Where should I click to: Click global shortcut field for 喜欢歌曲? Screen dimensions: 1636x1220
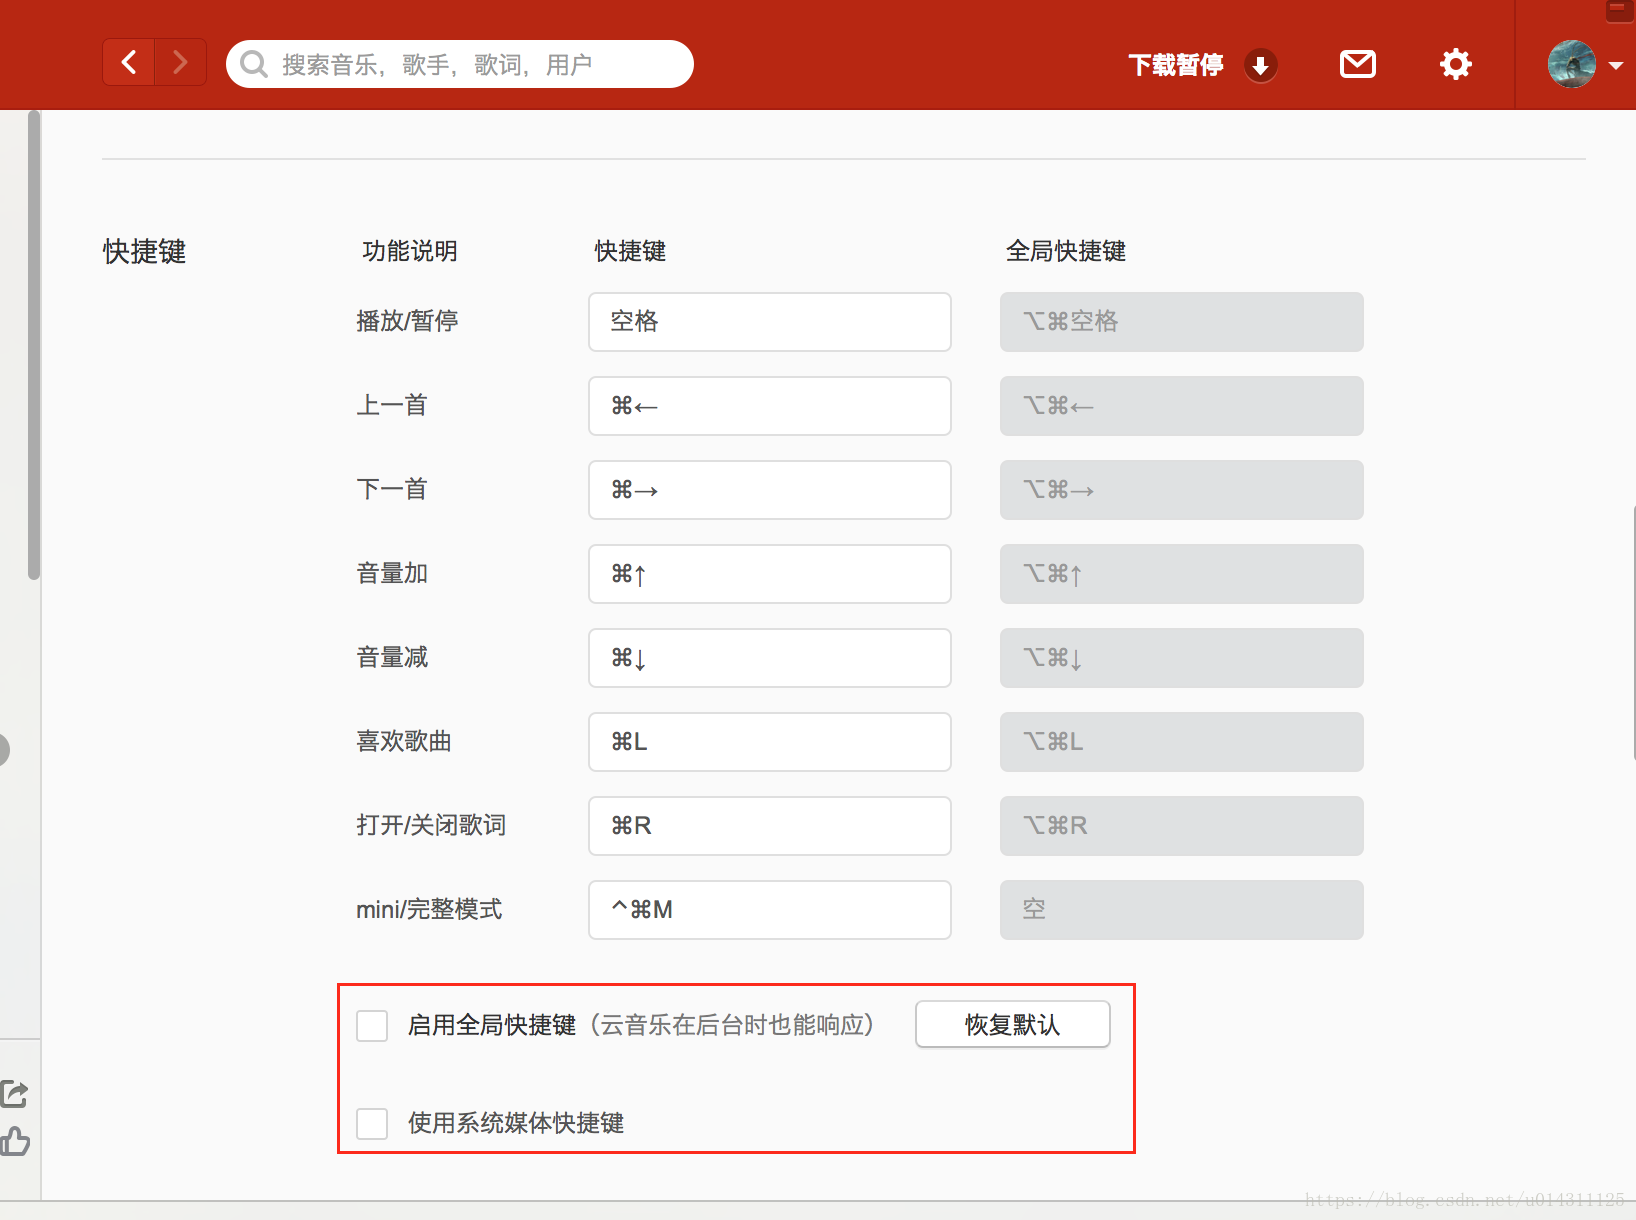1182,742
